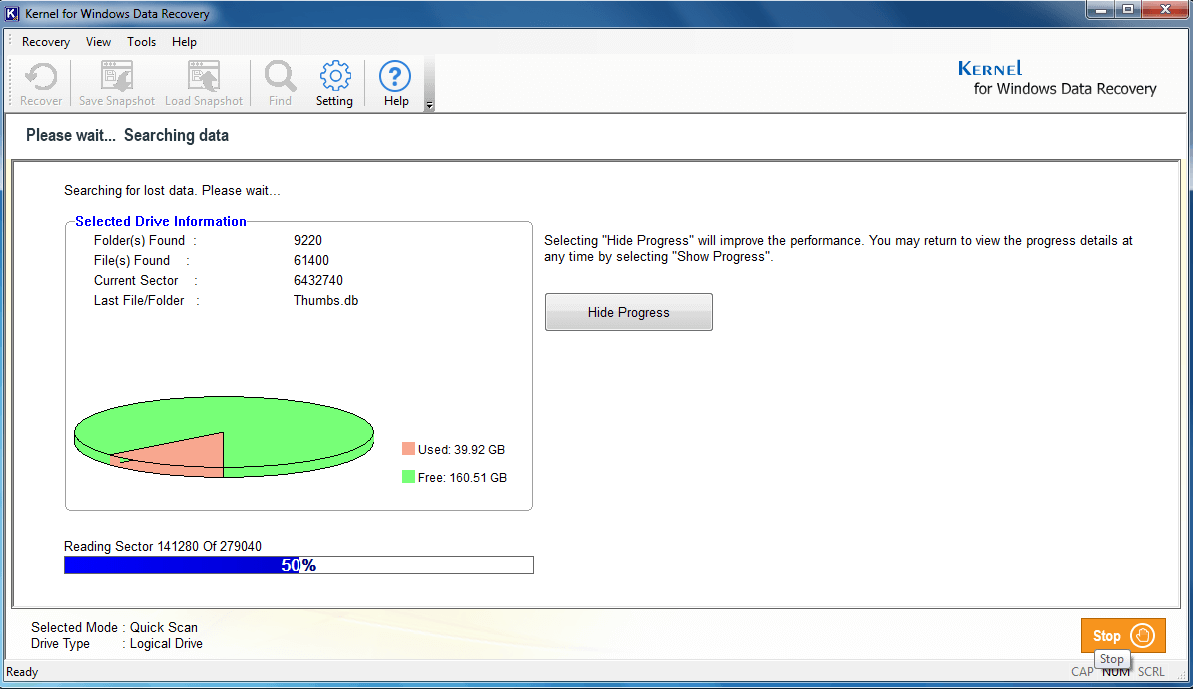Click the Save Snapshot icon
The image size is (1193, 689).
(116, 84)
